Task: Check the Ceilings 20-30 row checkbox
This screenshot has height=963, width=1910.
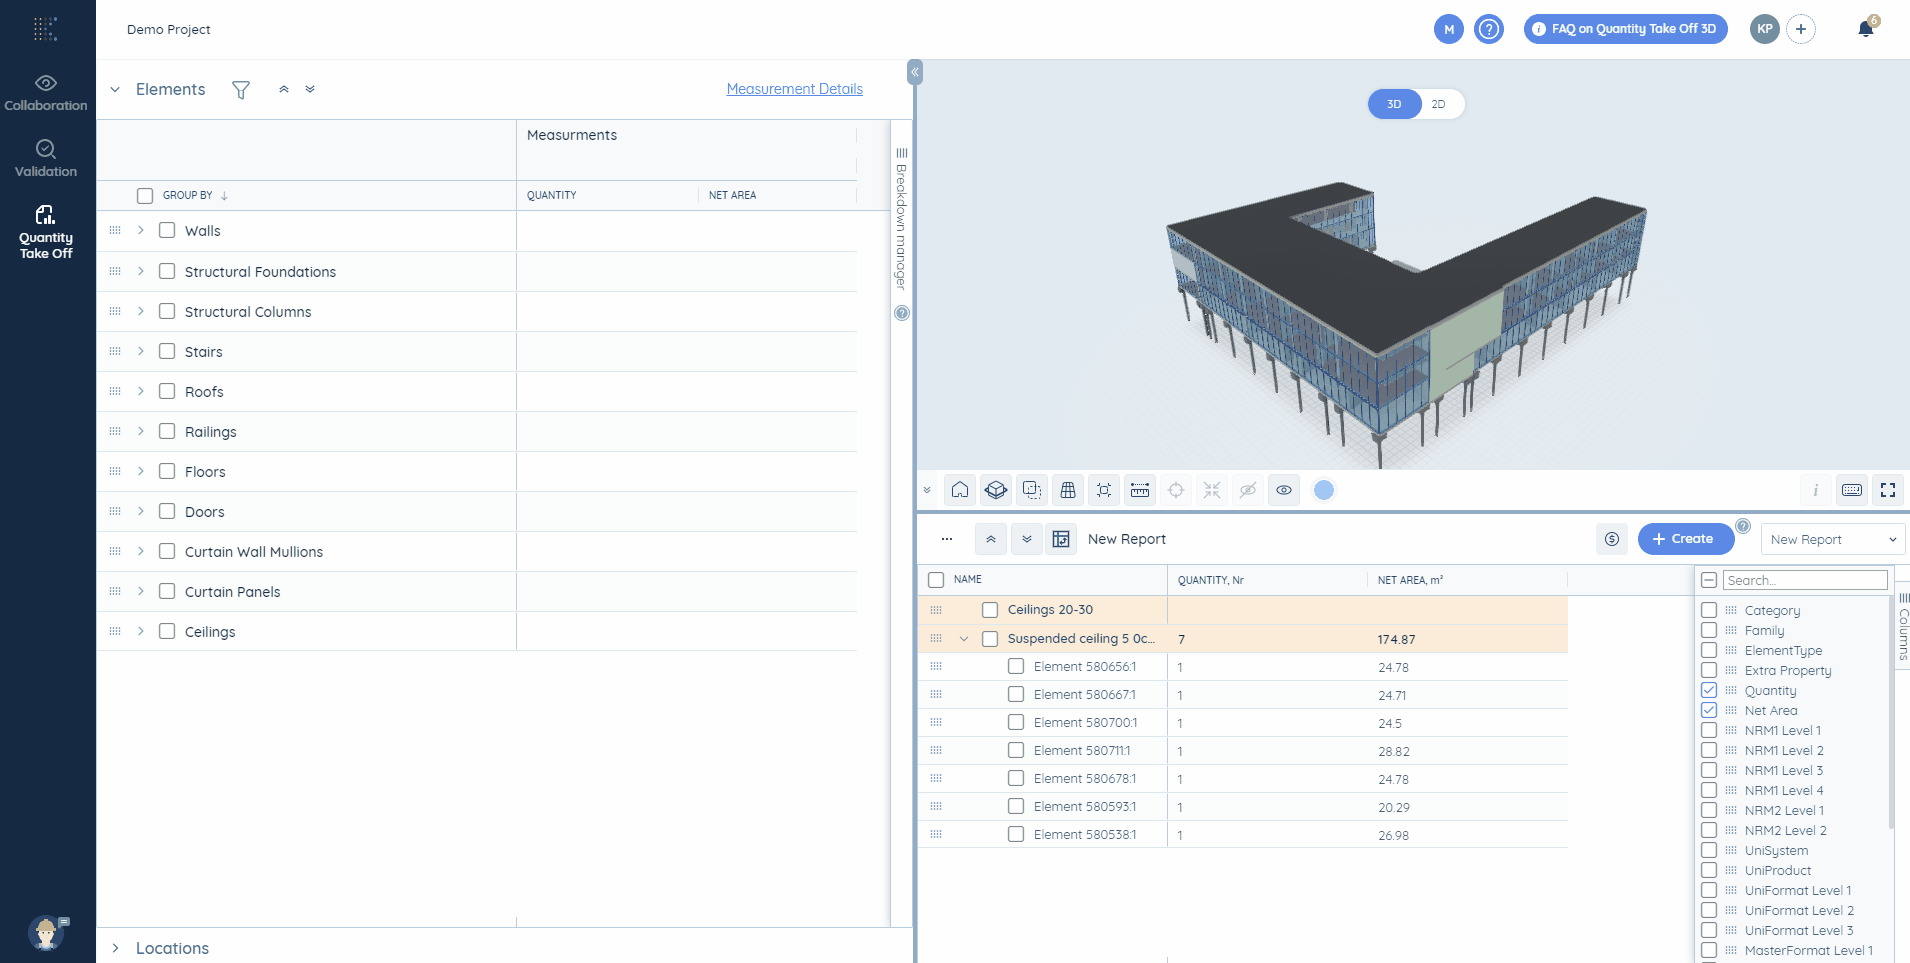Action: coord(990,610)
